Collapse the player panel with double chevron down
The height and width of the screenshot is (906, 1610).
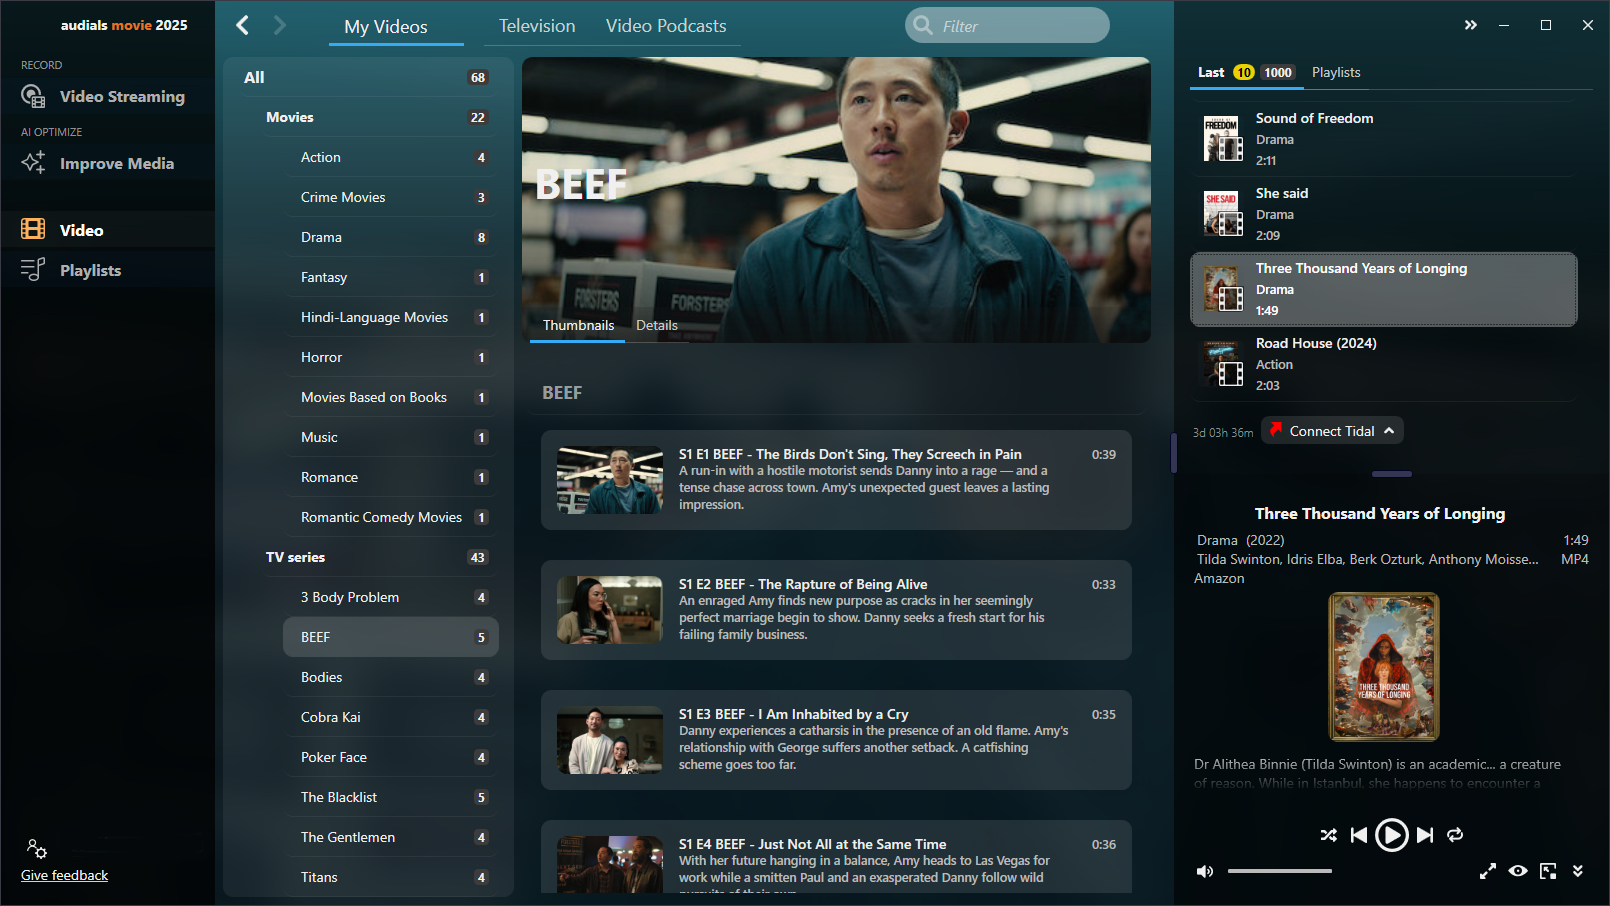click(x=1578, y=871)
